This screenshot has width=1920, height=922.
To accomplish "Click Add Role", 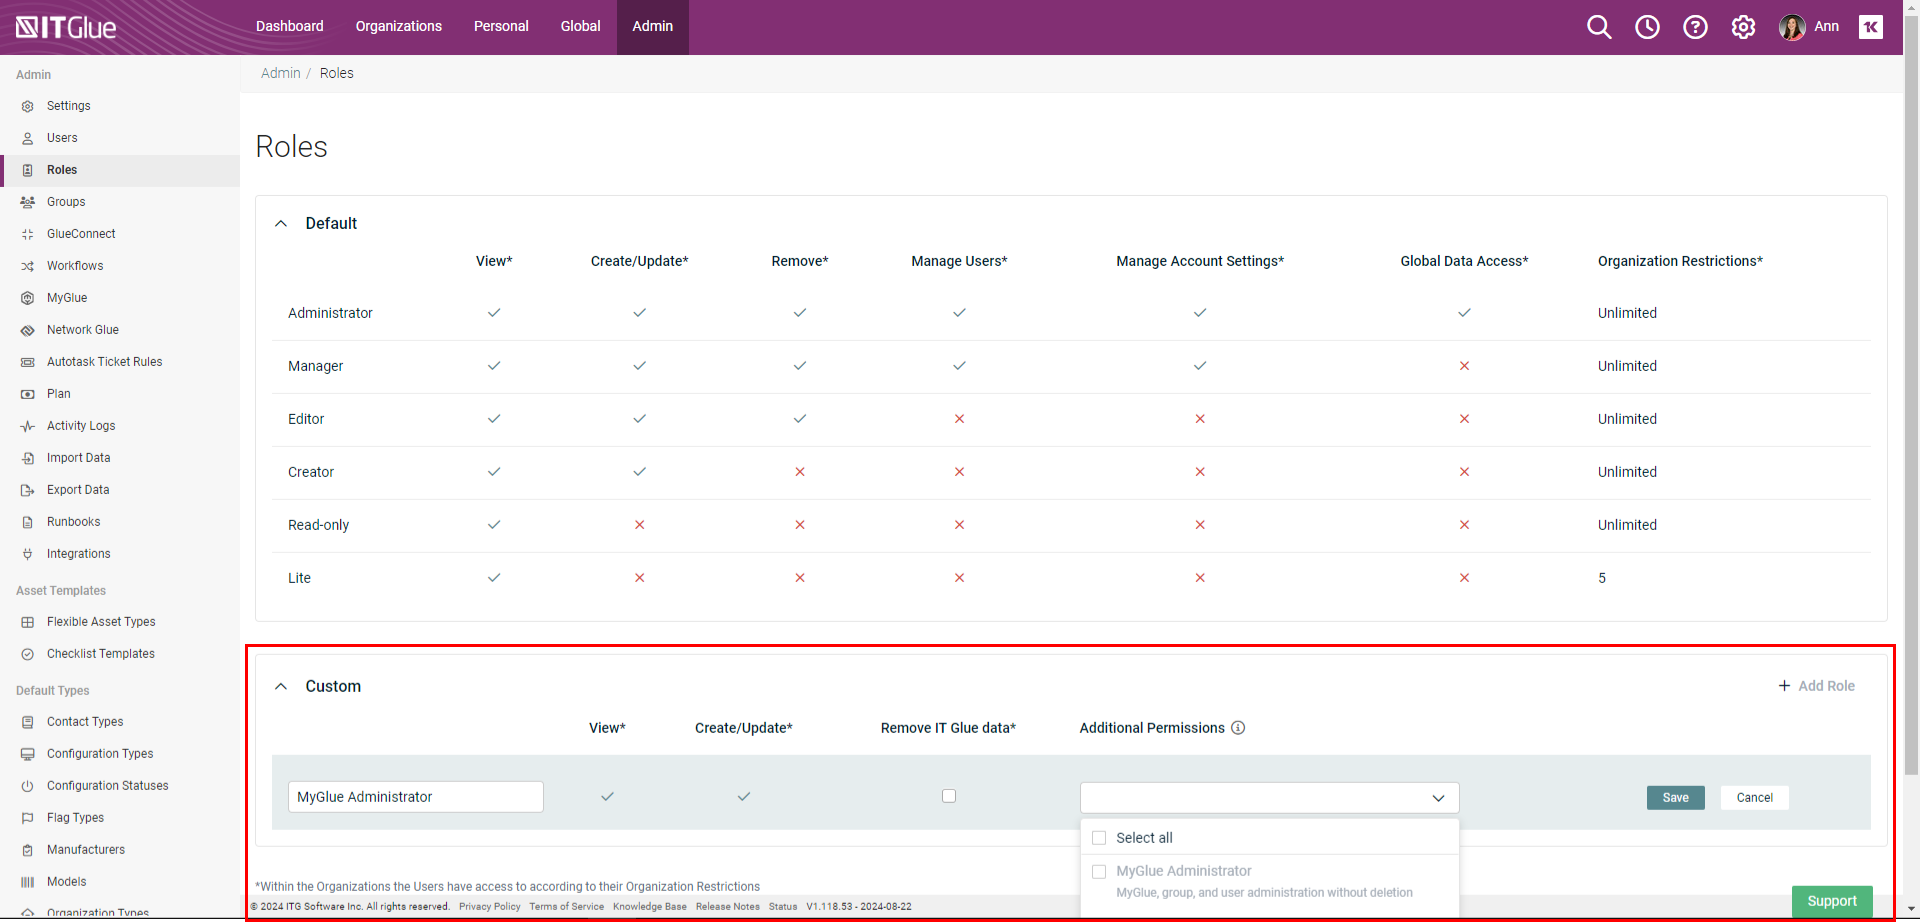I will coord(1816,686).
